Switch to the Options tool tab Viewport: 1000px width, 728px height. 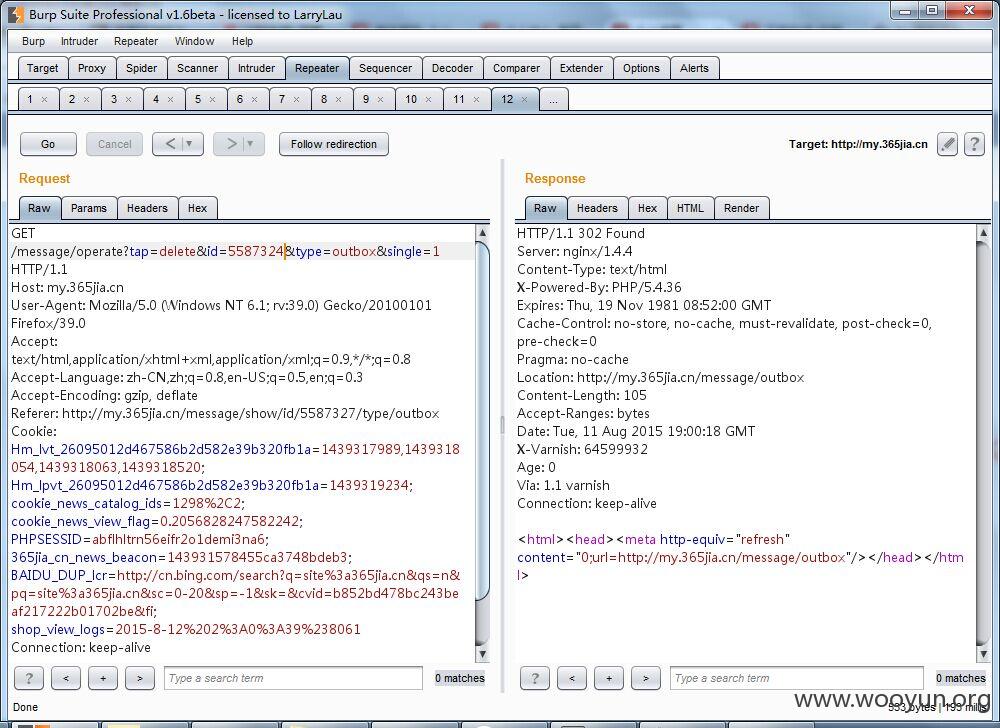[641, 68]
